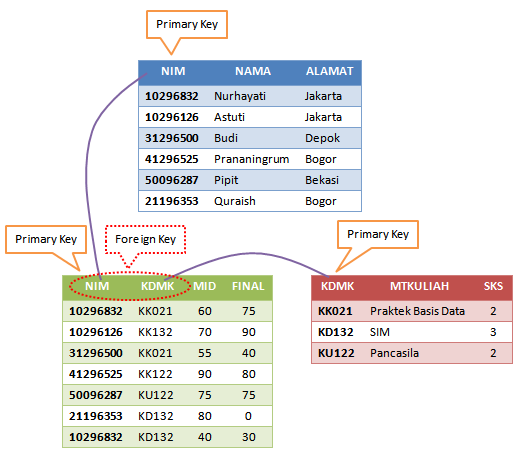Click course code KK122 in green table
519x454 pixels.
click(155, 374)
